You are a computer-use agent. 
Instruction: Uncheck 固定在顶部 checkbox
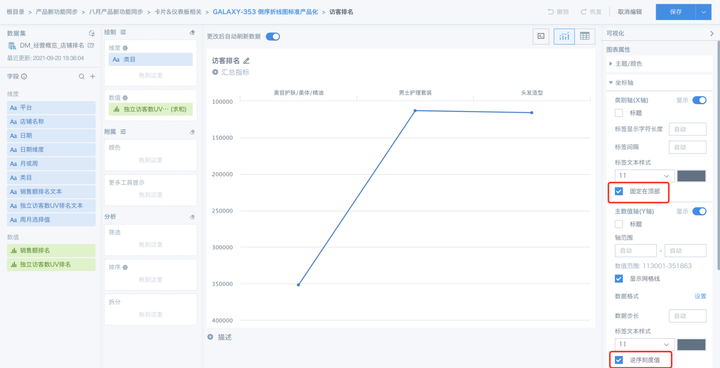(x=619, y=191)
